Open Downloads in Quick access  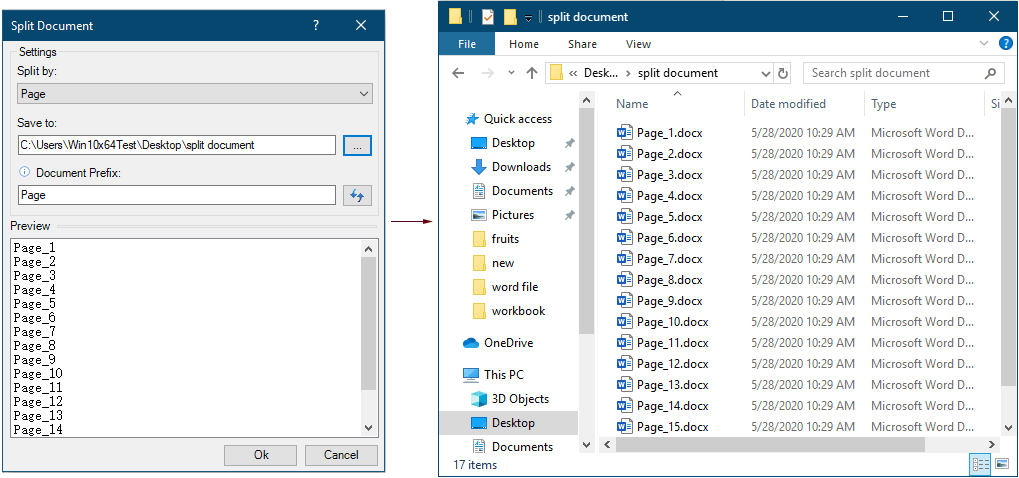[521, 167]
